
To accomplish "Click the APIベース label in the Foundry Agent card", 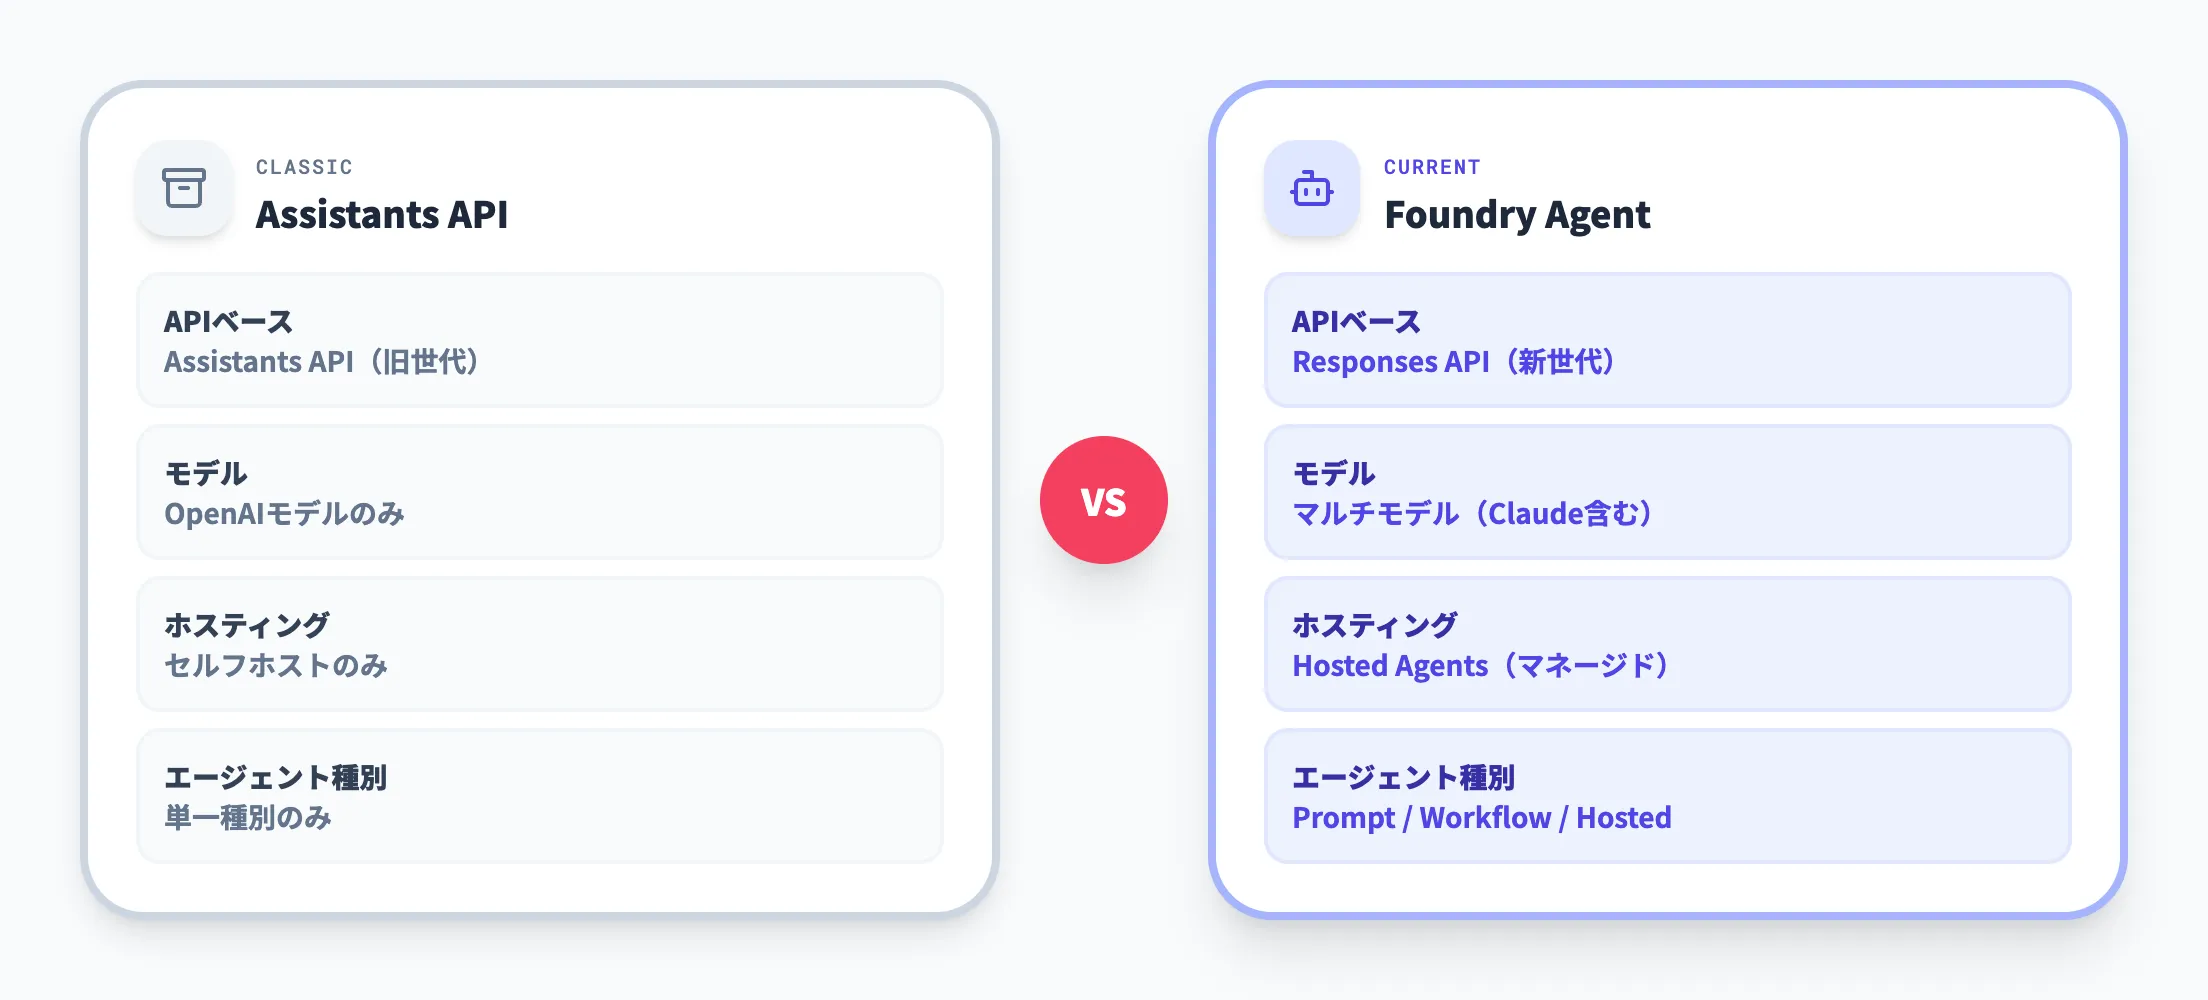I will [1355, 321].
